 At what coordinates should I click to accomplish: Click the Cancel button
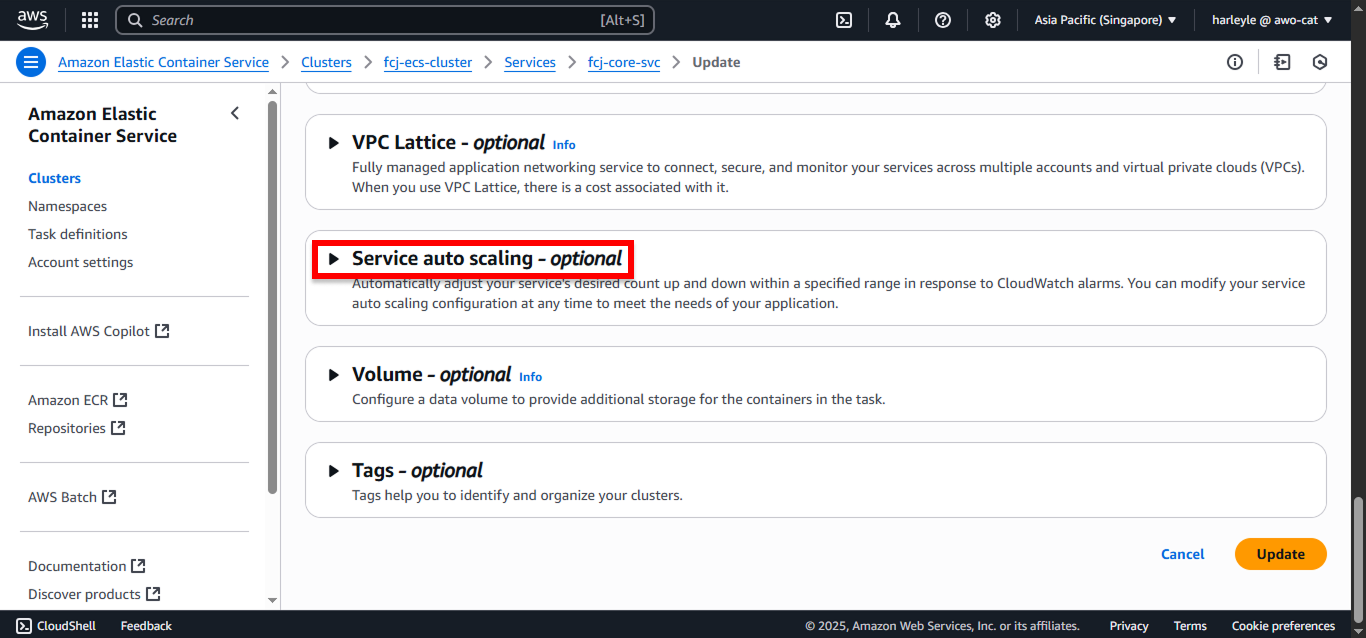(x=1183, y=554)
